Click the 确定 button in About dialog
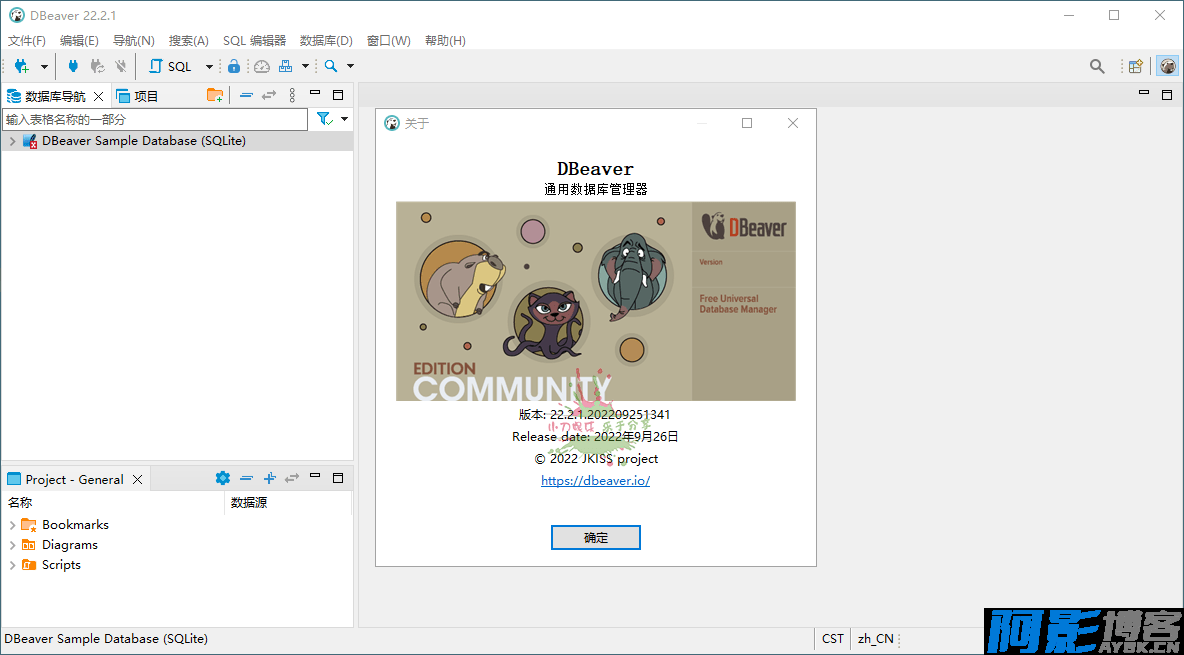The width and height of the screenshot is (1184, 655). pyautogui.click(x=596, y=538)
